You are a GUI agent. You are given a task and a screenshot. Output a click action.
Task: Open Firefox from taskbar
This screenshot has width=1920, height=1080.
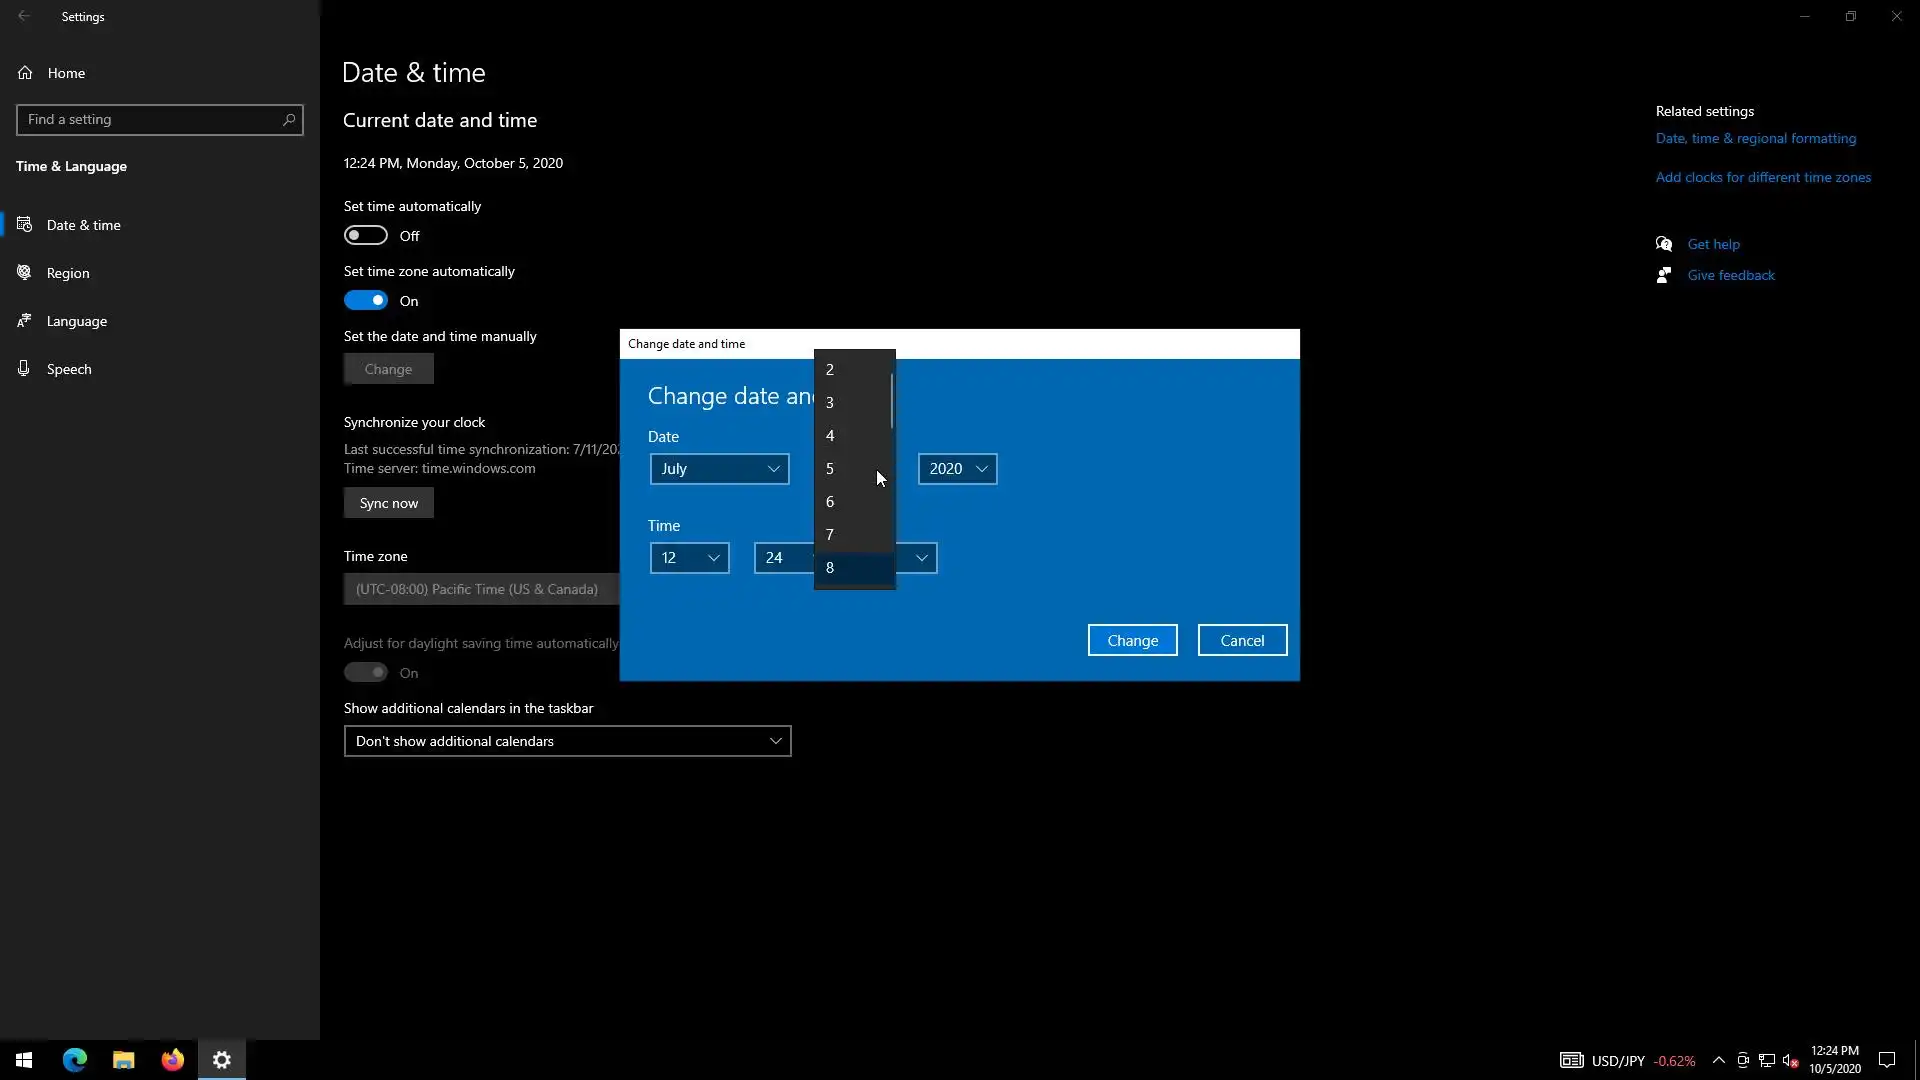(173, 1060)
